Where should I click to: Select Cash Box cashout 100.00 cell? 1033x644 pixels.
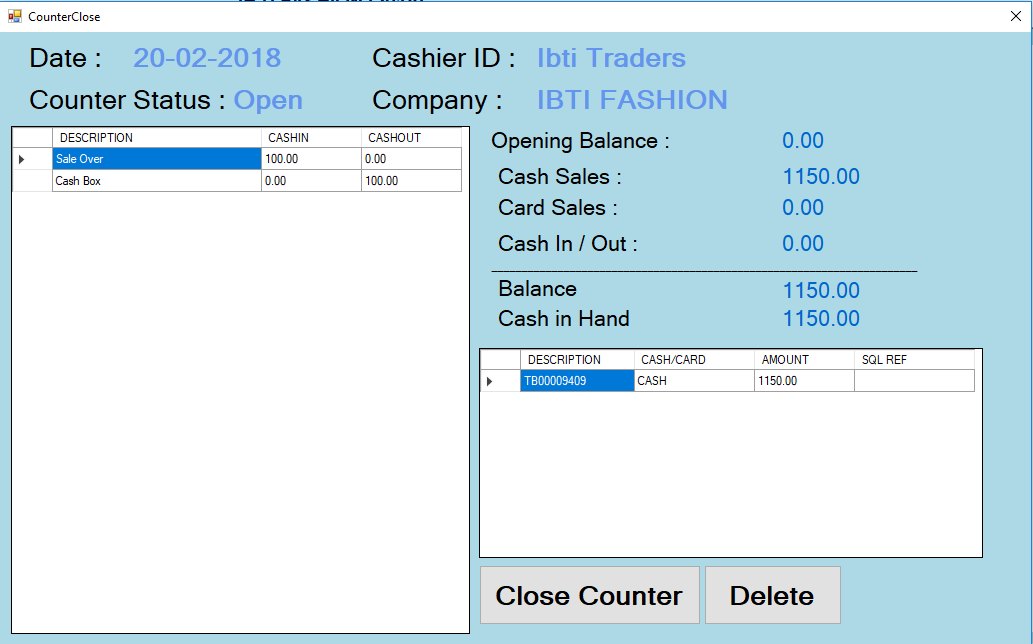tap(411, 181)
